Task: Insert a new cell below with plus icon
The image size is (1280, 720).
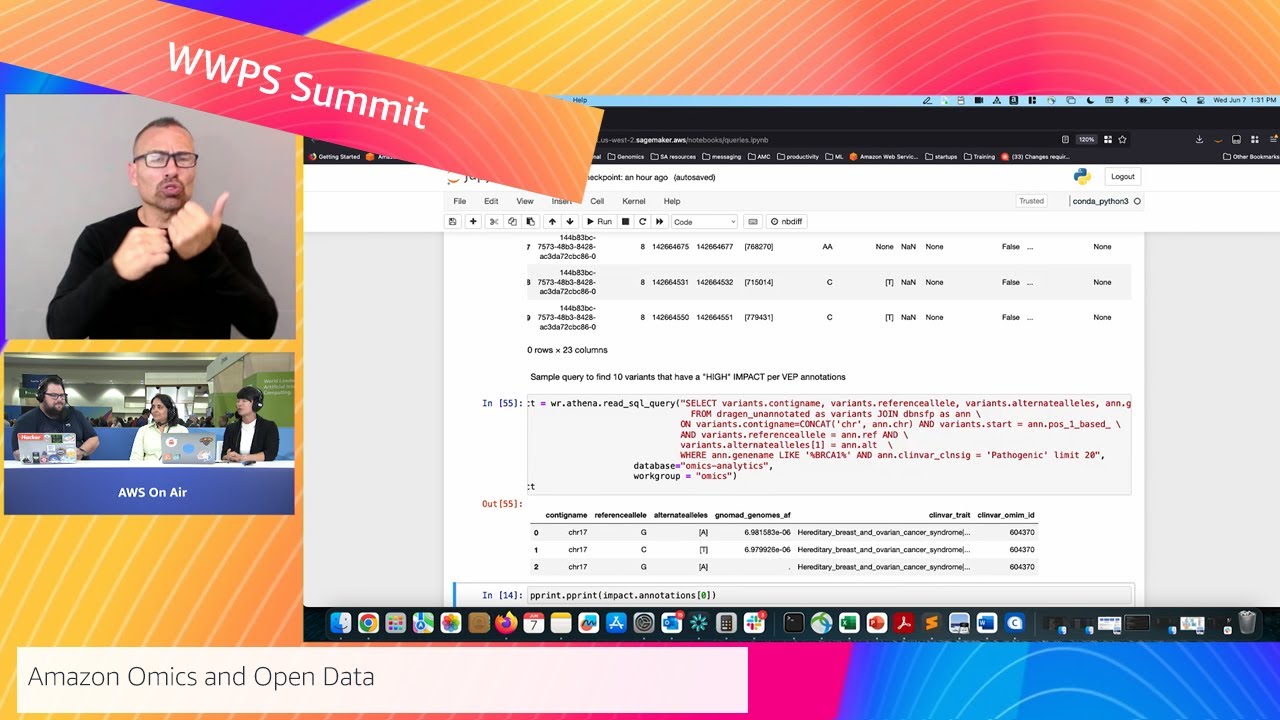Action: [473, 222]
